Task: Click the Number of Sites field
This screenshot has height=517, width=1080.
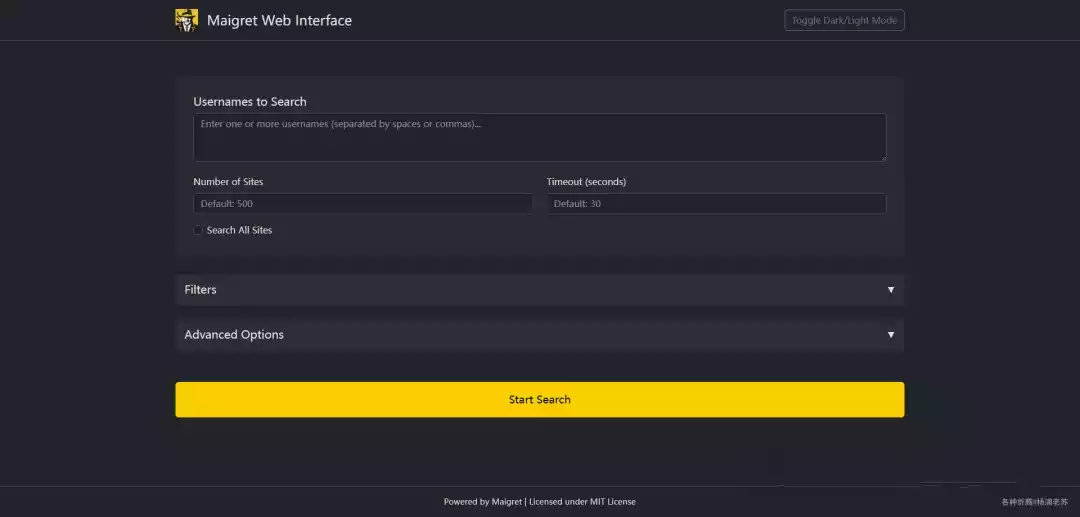Action: pos(362,204)
